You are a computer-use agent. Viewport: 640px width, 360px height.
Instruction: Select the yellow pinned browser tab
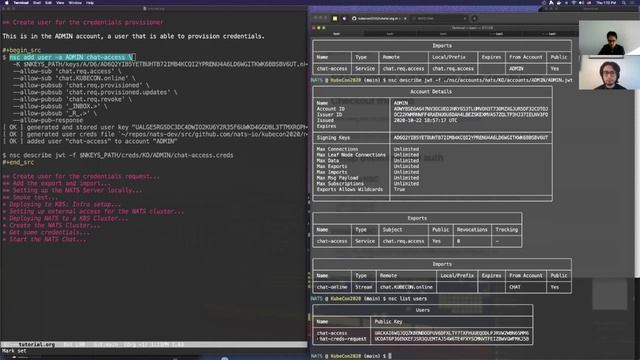click(x=335, y=18)
